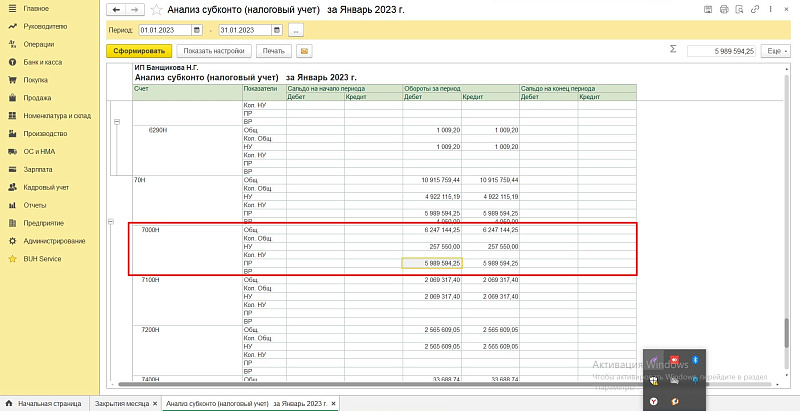
Task: Add report to favorites with star icon
Action: (x=155, y=9)
